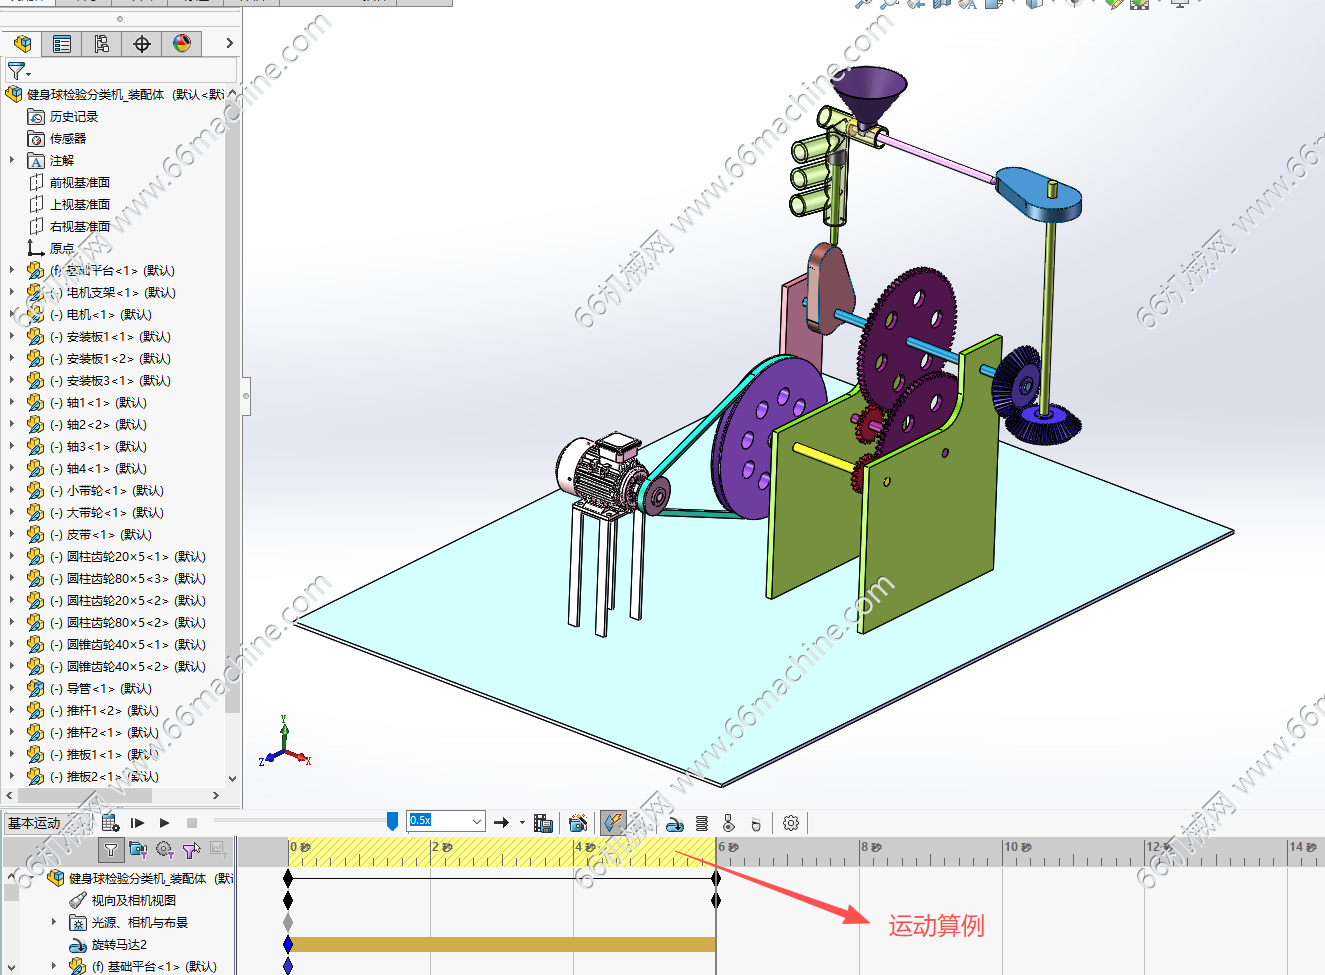
Task: Click the gray keyframe for 光源、相机与布景
Action: pyautogui.click(x=288, y=922)
